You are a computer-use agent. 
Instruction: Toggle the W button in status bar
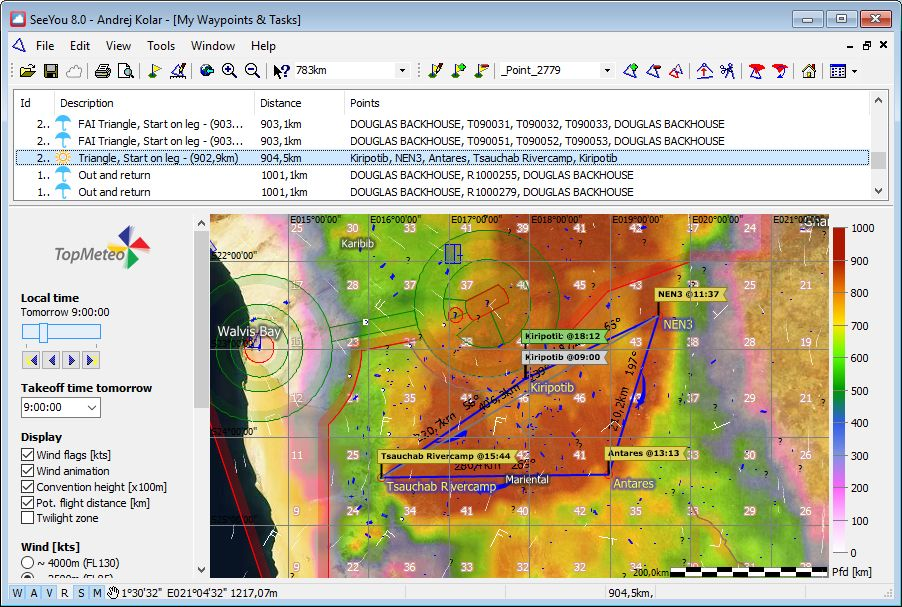click(17, 593)
